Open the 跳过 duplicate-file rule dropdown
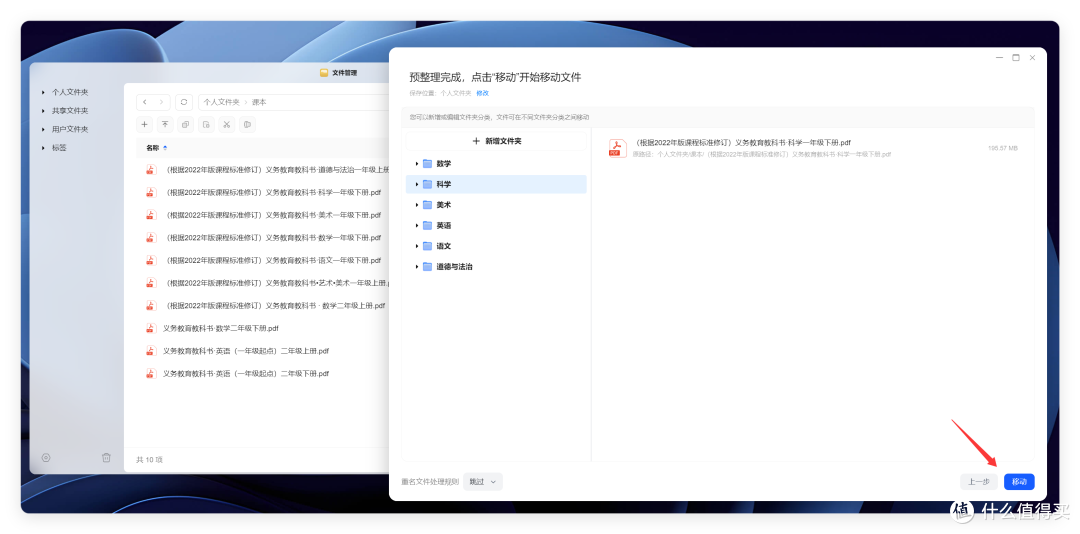The image size is (1080, 534). [x=483, y=482]
